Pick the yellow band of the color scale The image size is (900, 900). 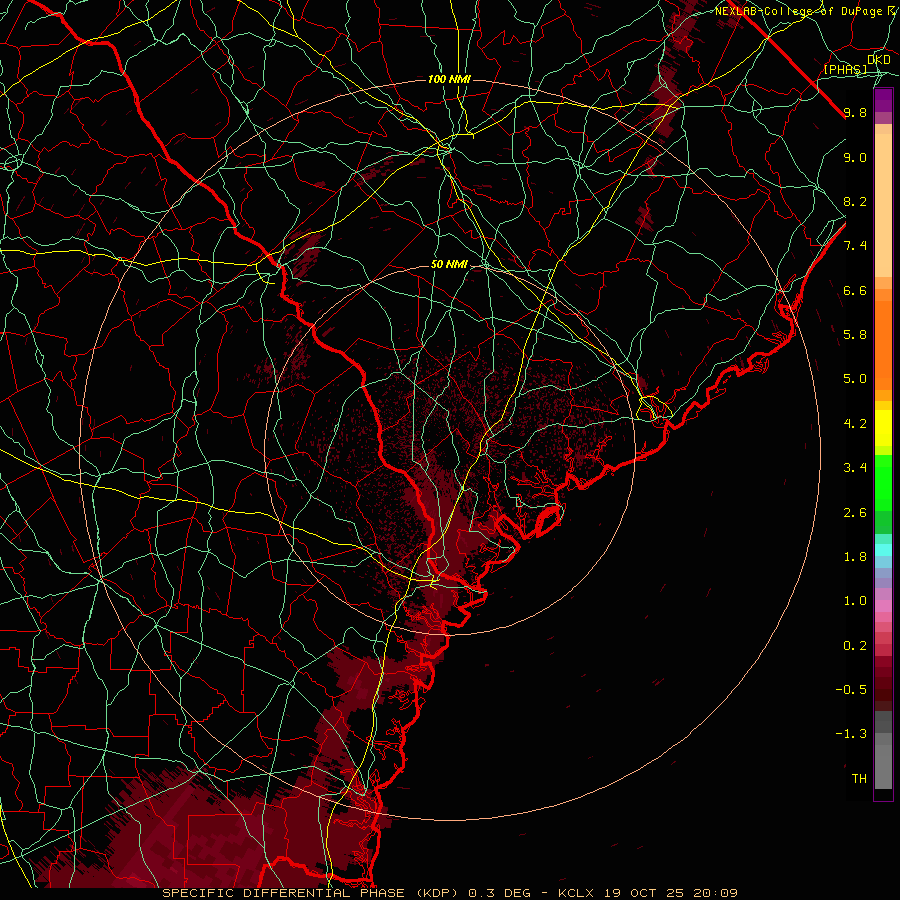[x=883, y=428]
